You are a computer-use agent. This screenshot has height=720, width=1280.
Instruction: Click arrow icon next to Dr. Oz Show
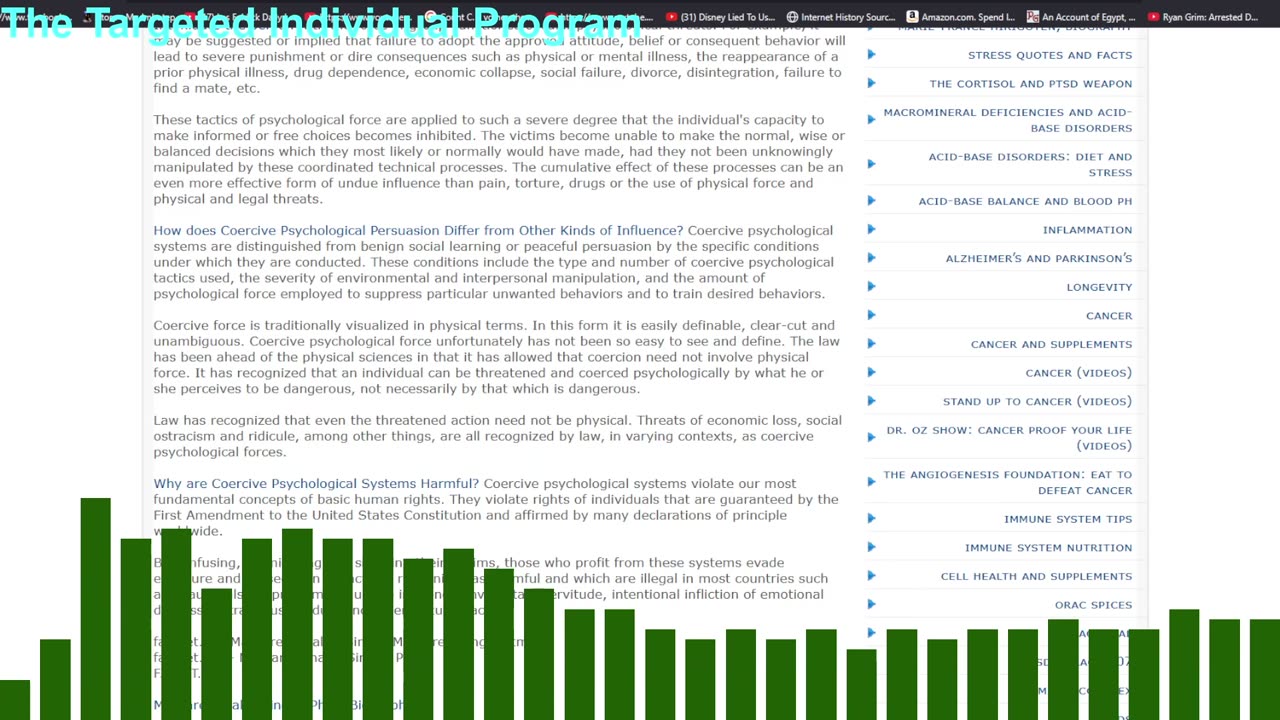coord(871,438)
